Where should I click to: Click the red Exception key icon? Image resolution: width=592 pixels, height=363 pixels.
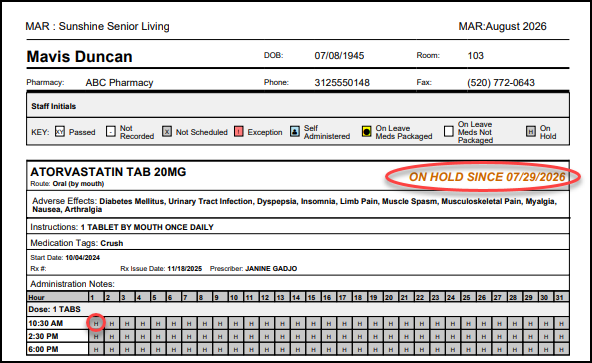pos(239,131)
